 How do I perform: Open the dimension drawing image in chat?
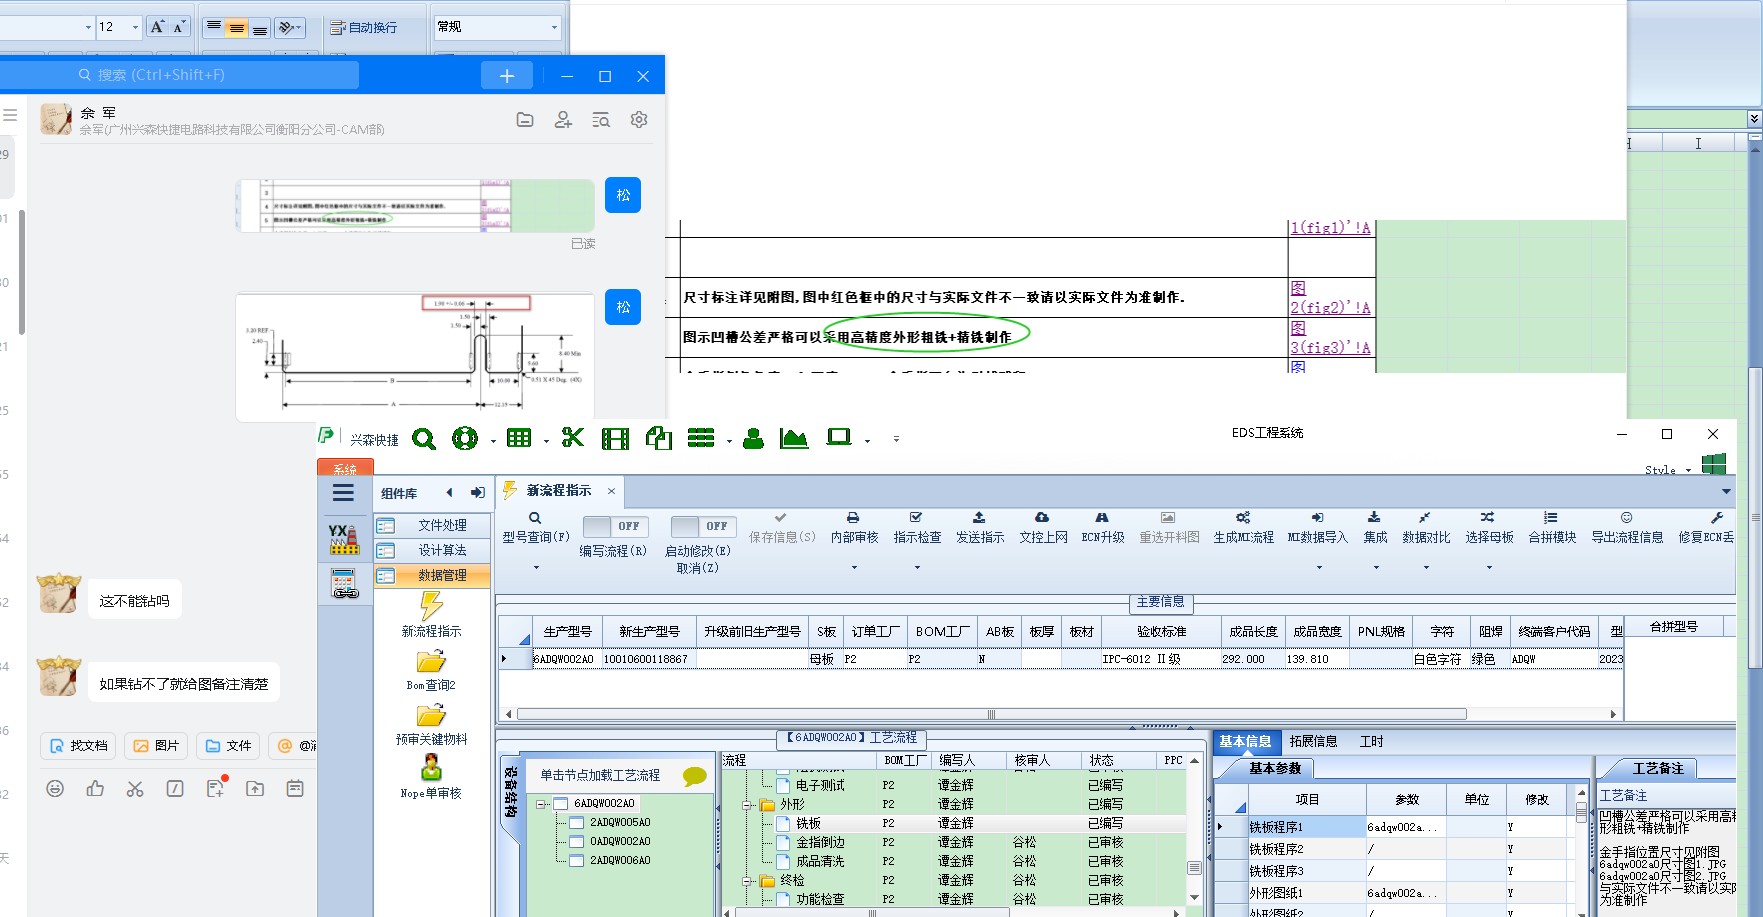tap(415, 357)
